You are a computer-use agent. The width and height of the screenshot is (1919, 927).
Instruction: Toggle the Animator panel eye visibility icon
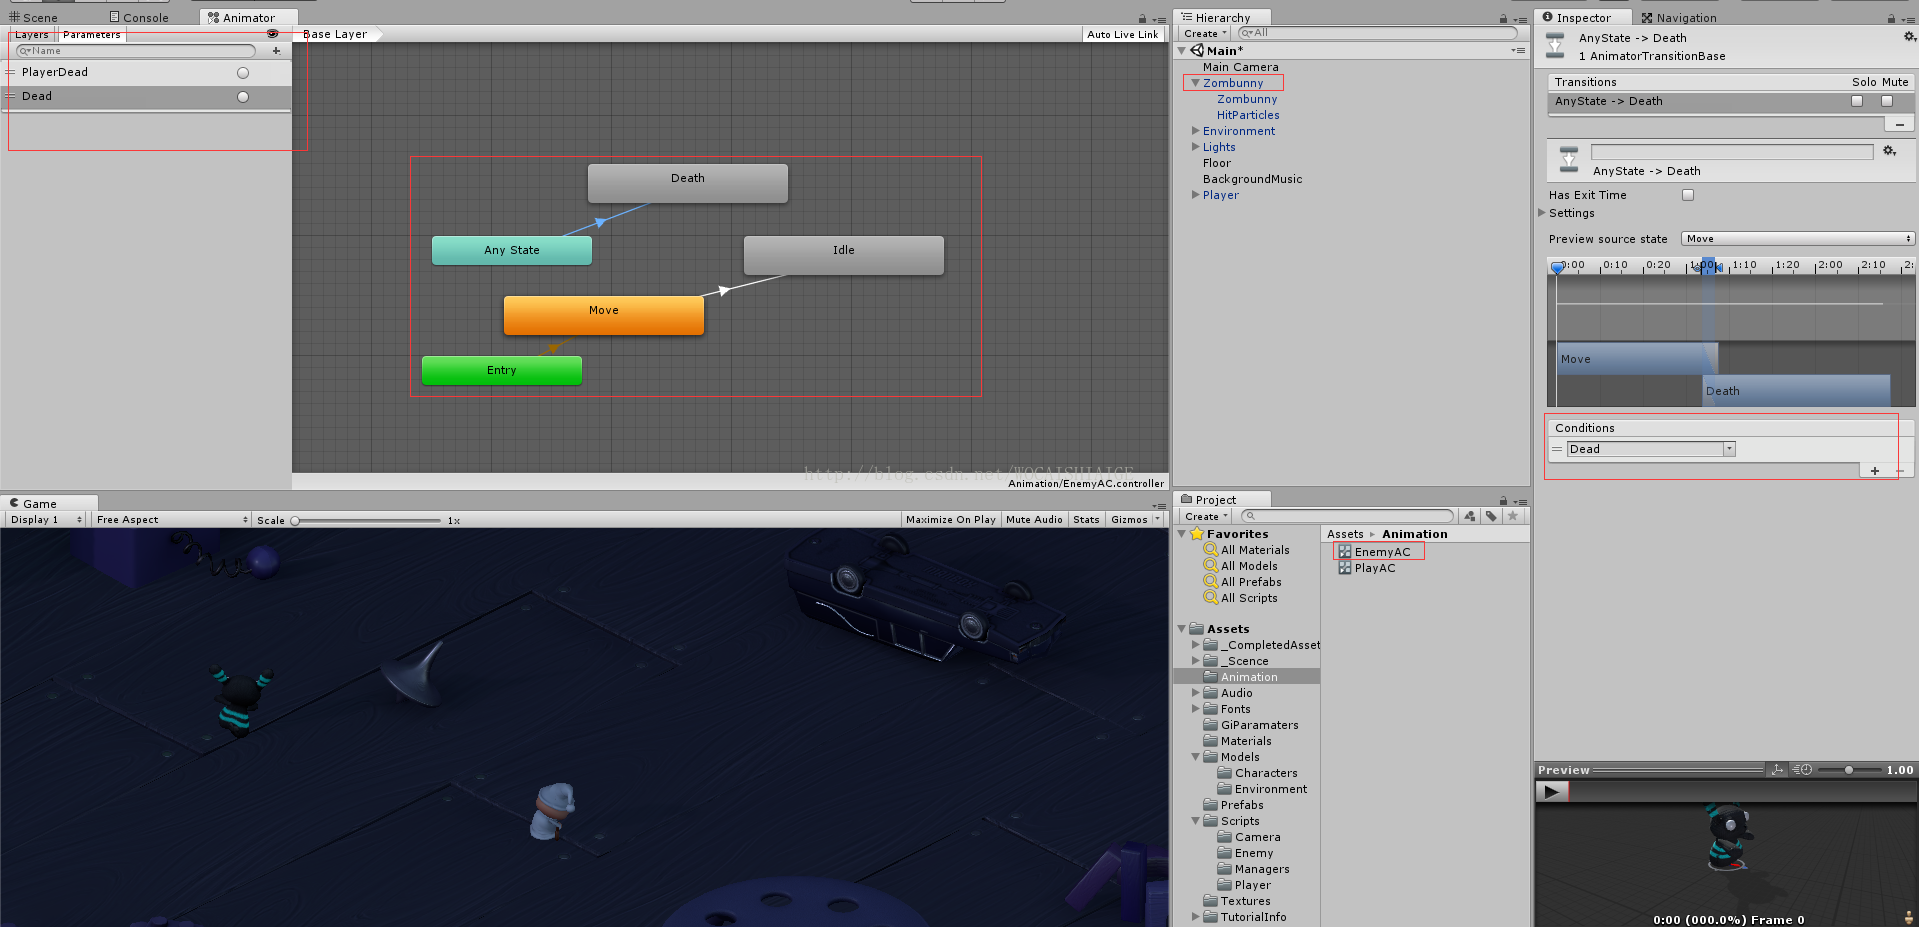[273, 34]
